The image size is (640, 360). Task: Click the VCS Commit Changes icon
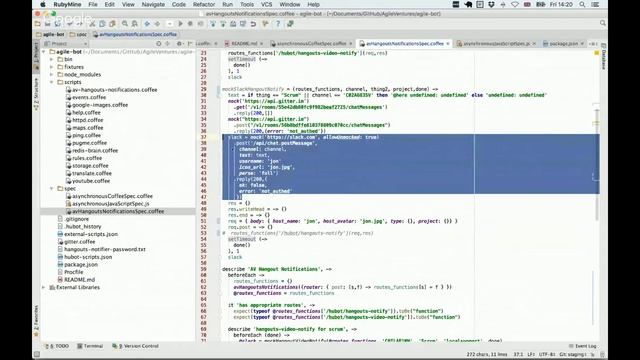point(223,24)
